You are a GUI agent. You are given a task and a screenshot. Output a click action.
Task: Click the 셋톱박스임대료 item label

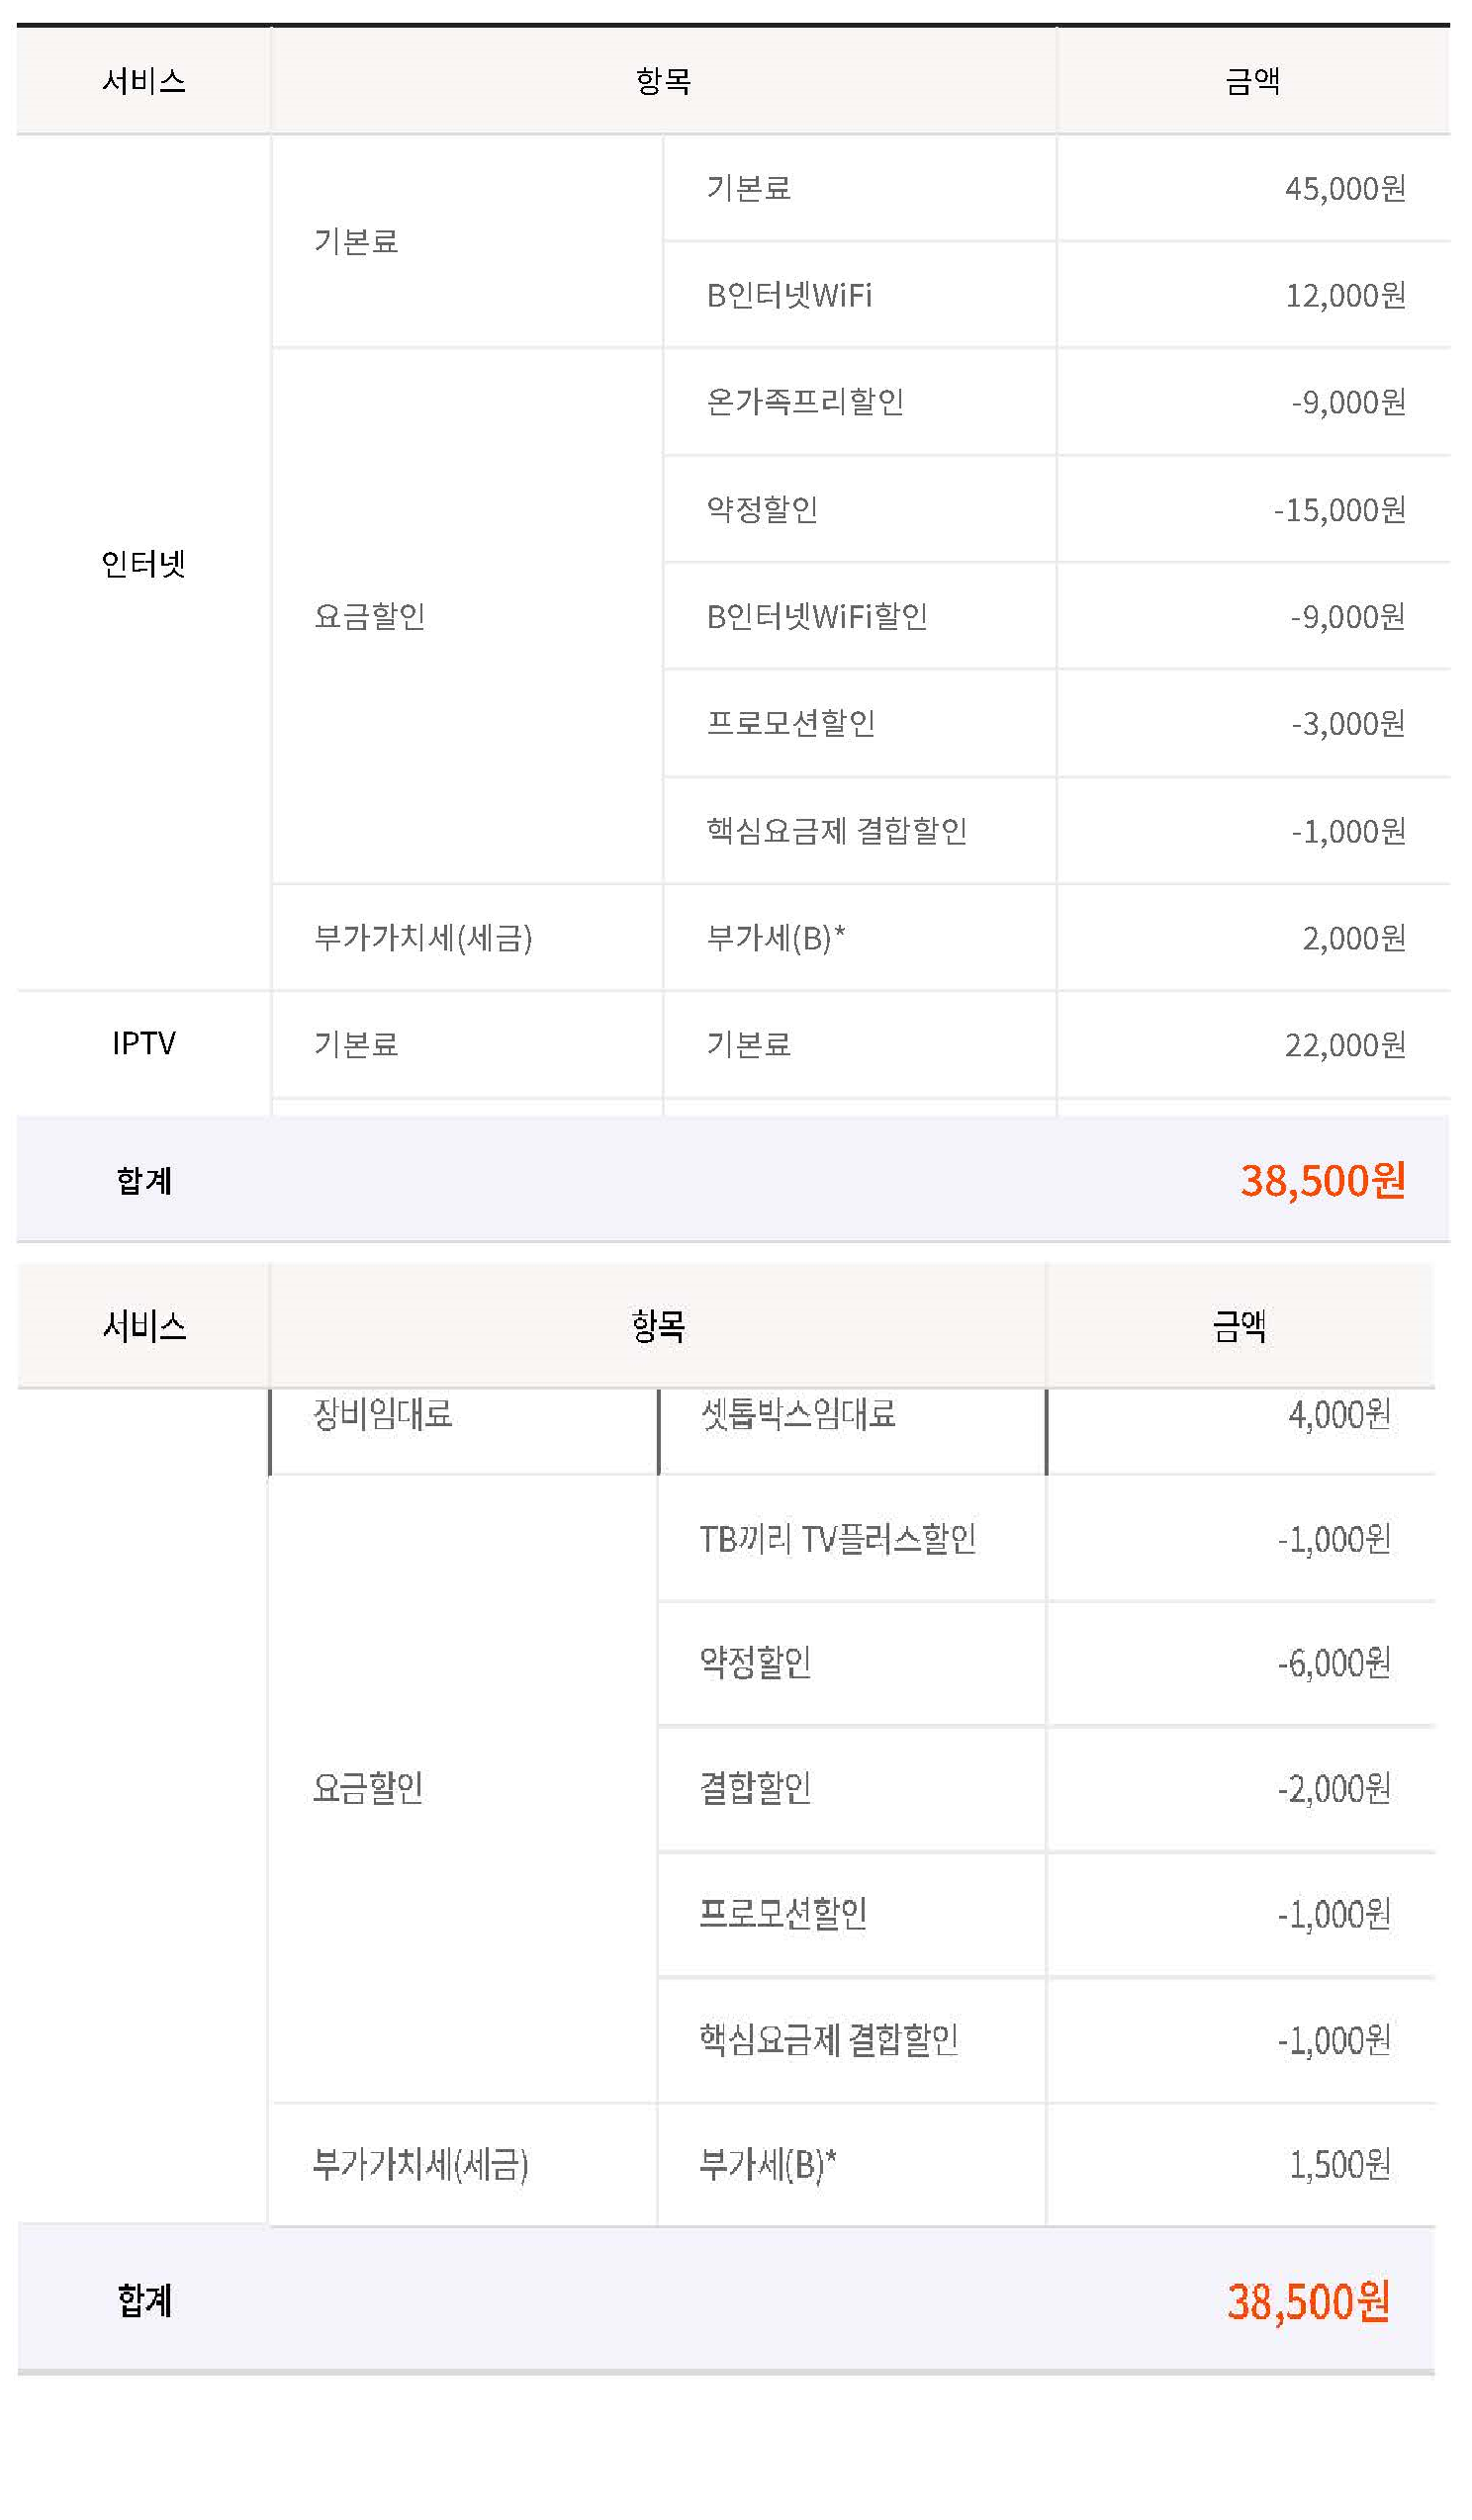(797, 1414)
